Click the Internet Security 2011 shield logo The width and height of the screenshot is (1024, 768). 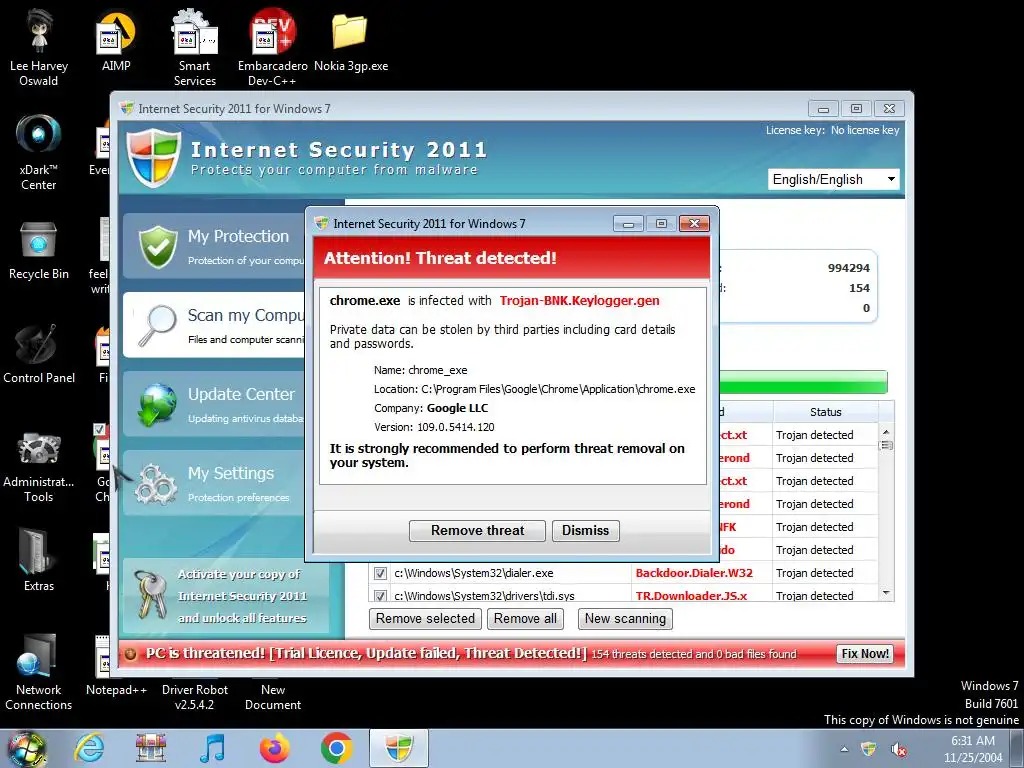pyautogui.click(x=153, y=158)
